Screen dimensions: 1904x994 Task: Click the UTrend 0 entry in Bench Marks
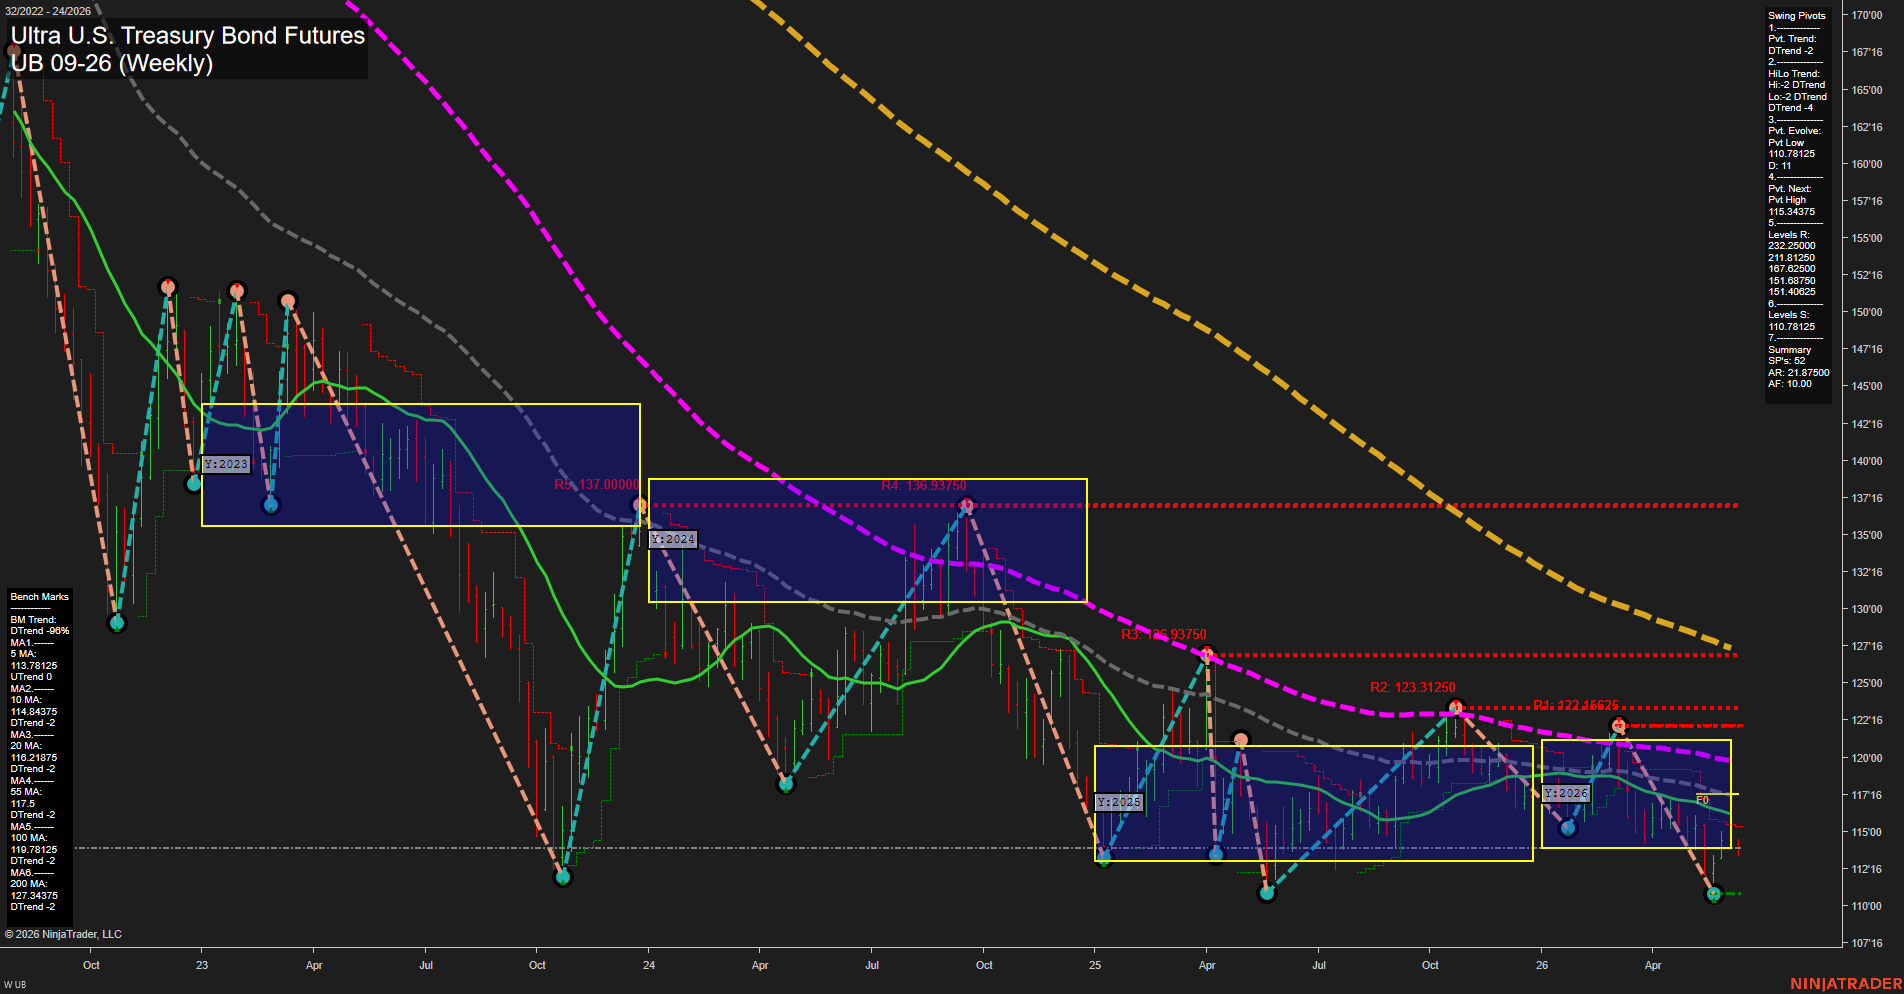click(30, 677)
